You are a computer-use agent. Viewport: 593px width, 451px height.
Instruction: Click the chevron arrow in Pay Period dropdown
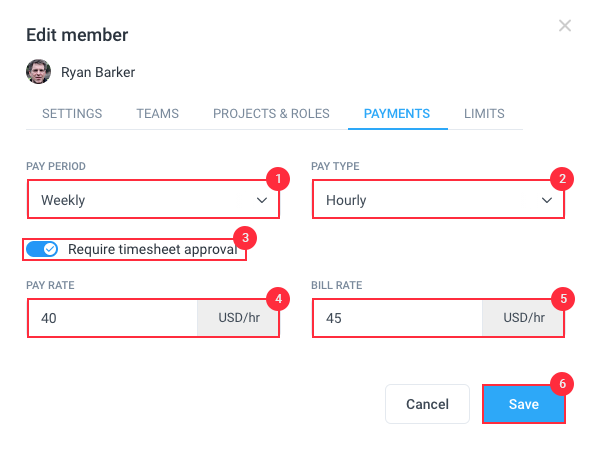(262, 200)
